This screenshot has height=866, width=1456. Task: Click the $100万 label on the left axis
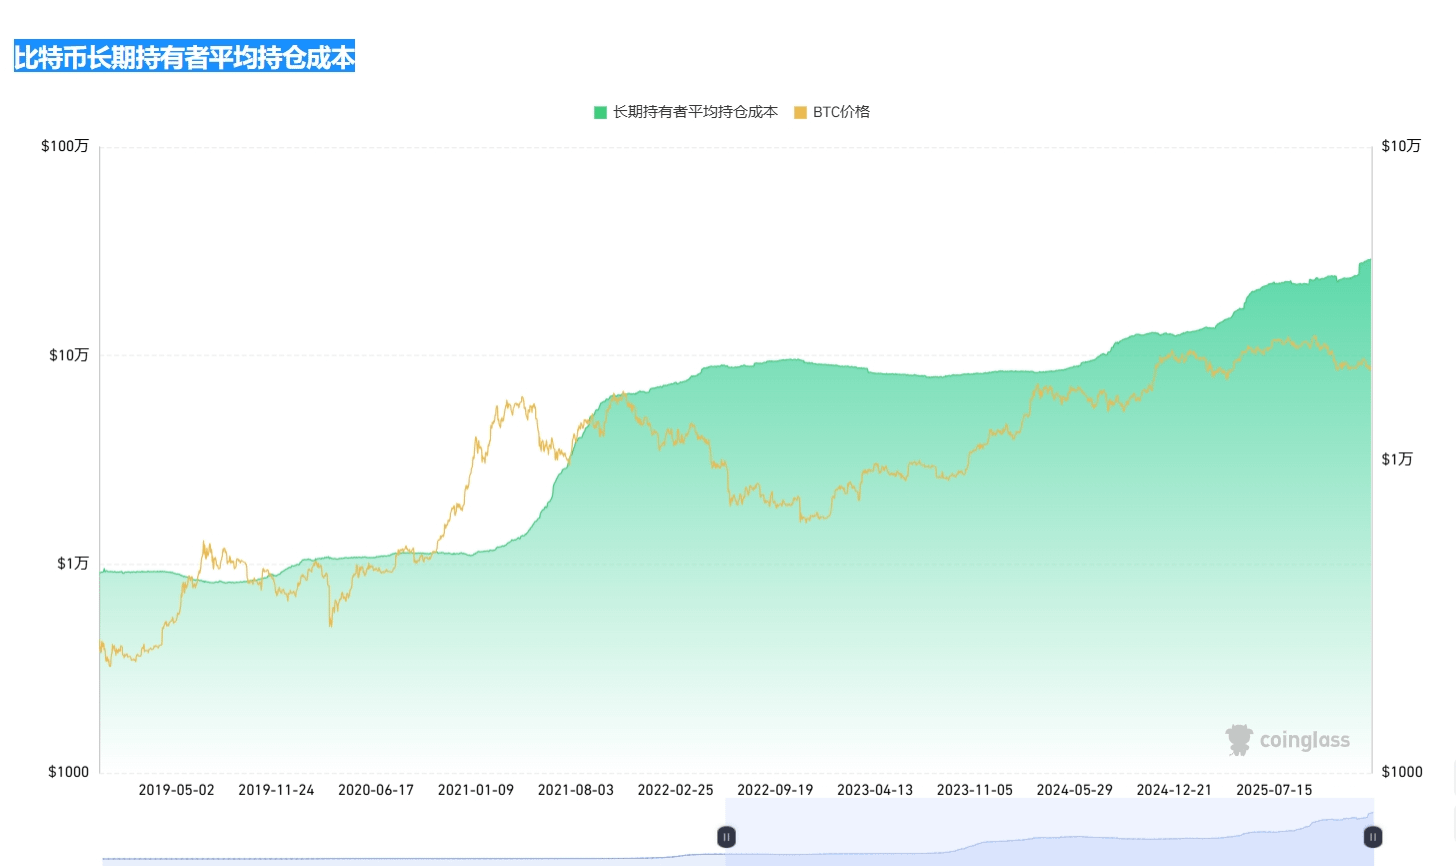[x=65, y=146]
